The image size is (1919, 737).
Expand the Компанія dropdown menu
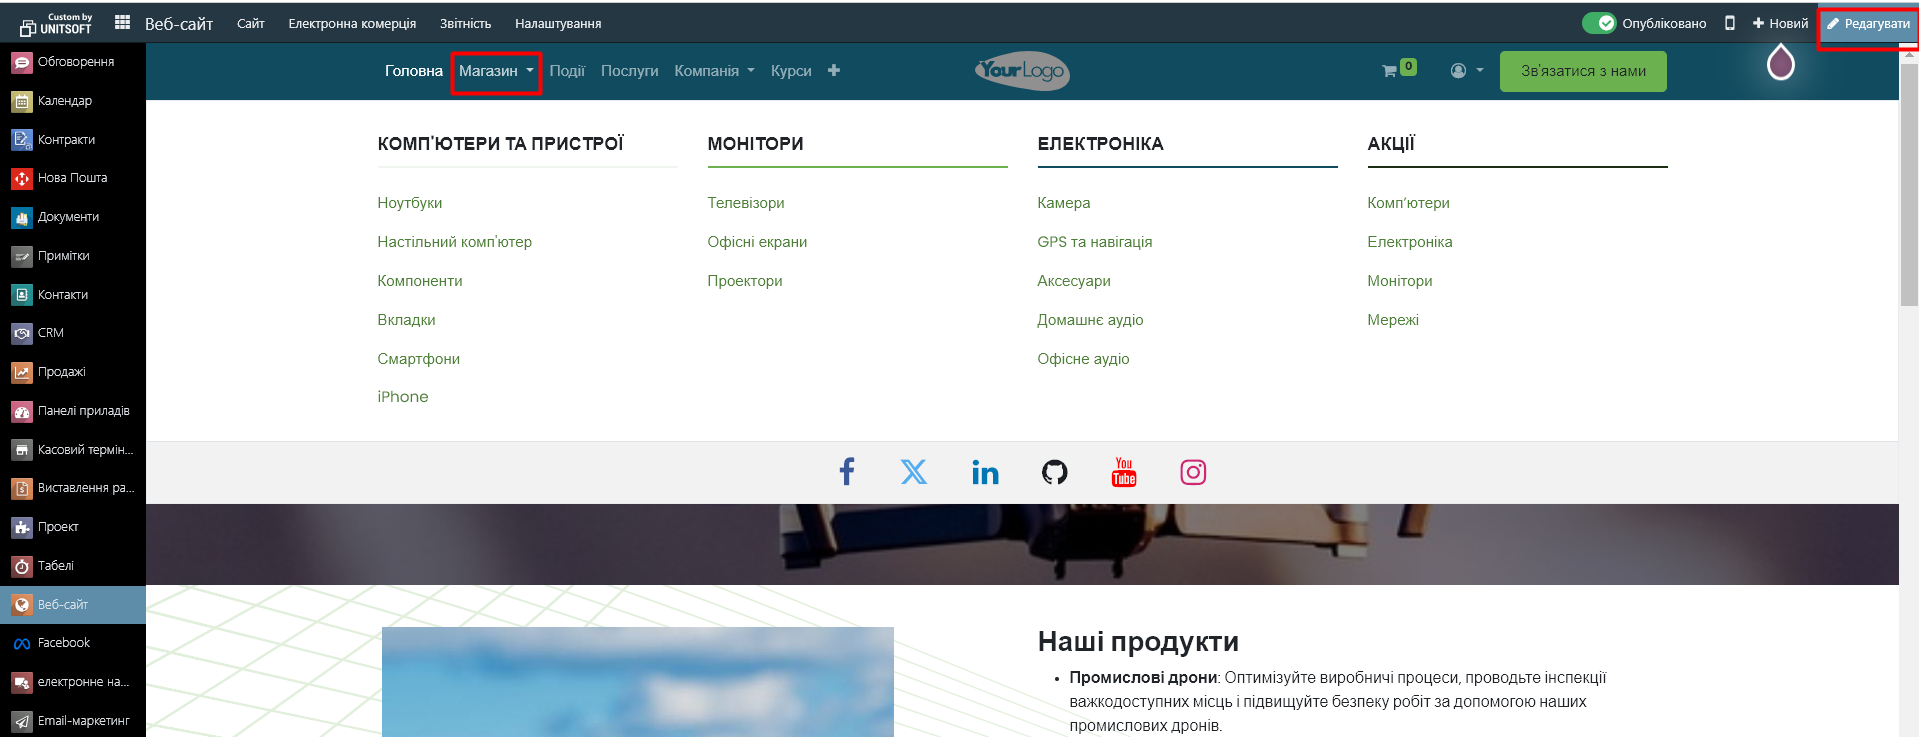point(714,71)
